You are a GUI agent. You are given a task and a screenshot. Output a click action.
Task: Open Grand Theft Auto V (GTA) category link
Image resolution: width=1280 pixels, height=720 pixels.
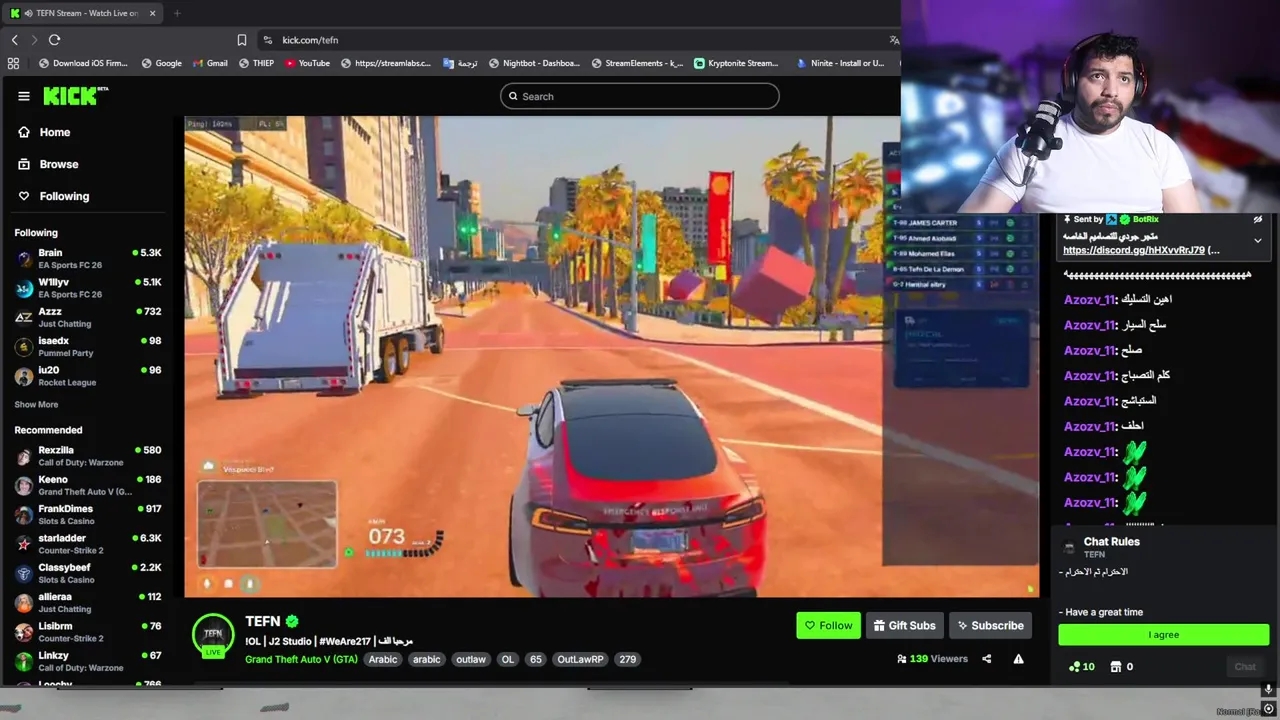(x=301, y=659)
